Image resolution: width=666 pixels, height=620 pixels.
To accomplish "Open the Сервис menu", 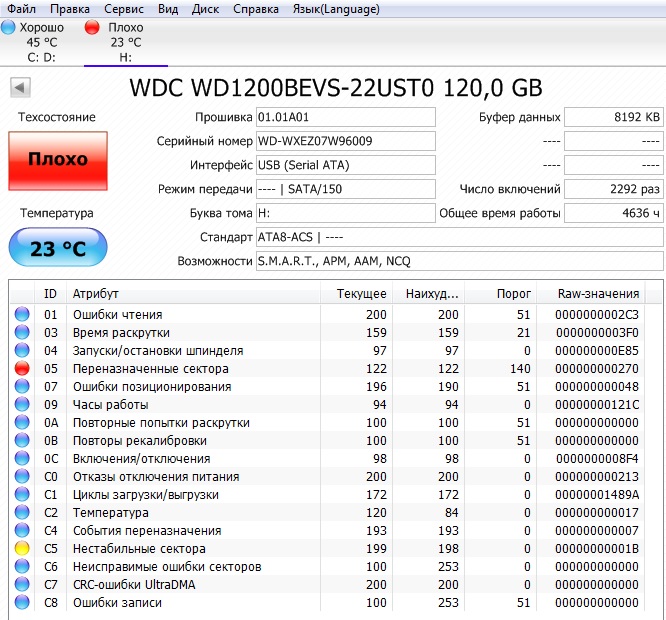I will click(124, 9).
